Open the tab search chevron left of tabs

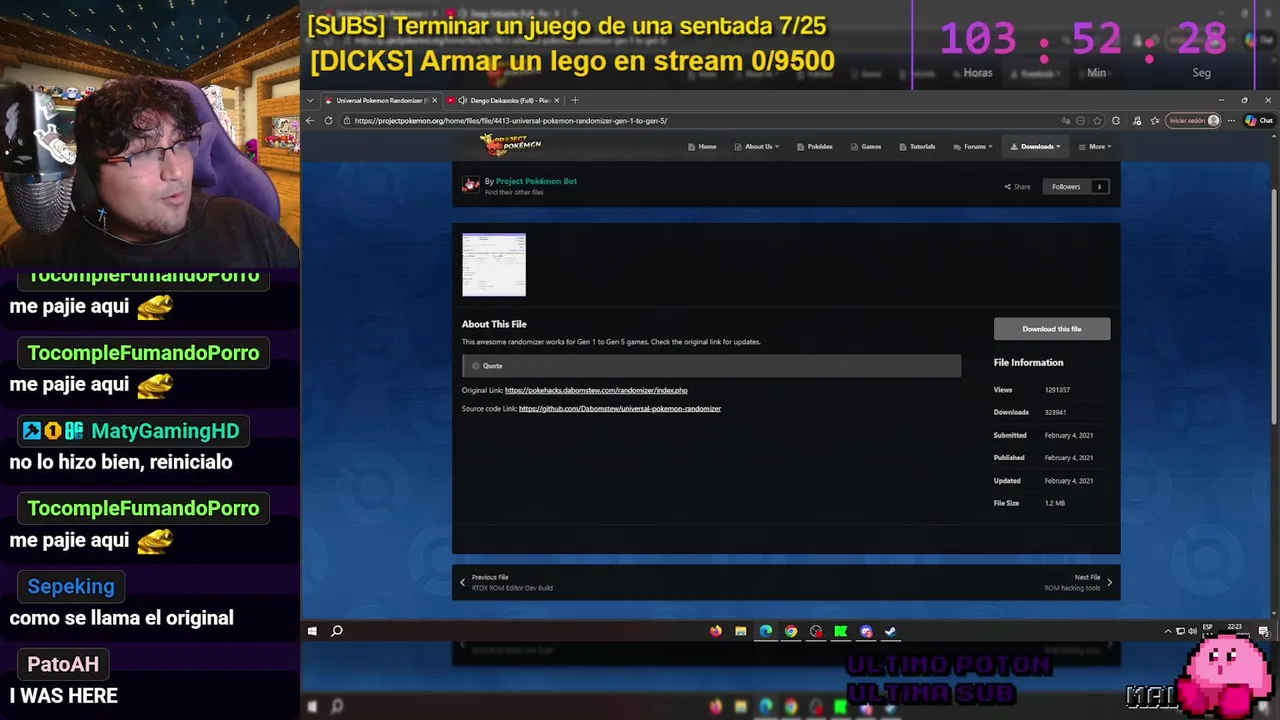311,100
